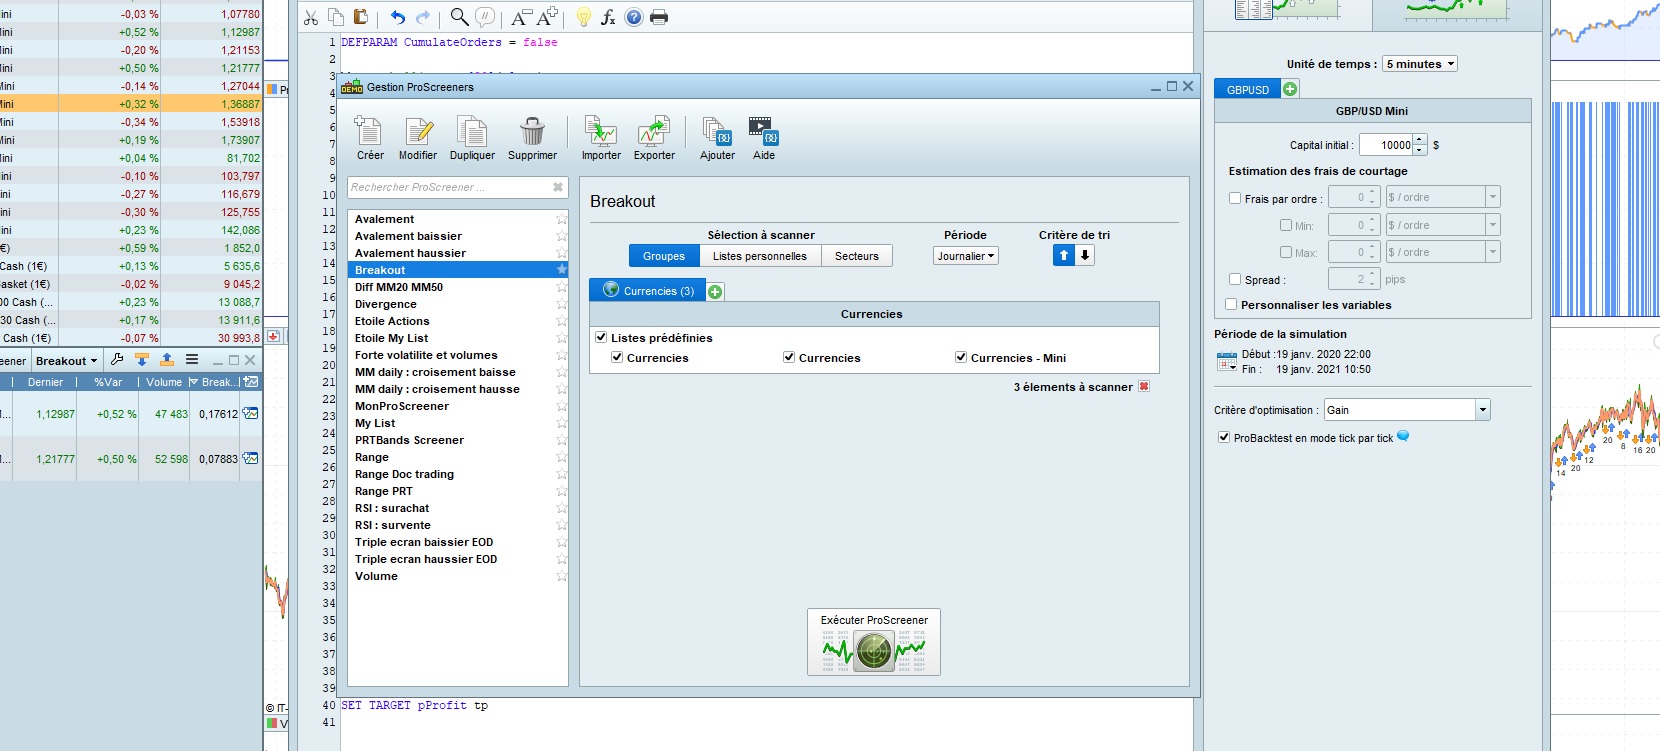Click the Capital initial value field
1660x751 pixels.
pyautogui.click(x=1387, y=145)
